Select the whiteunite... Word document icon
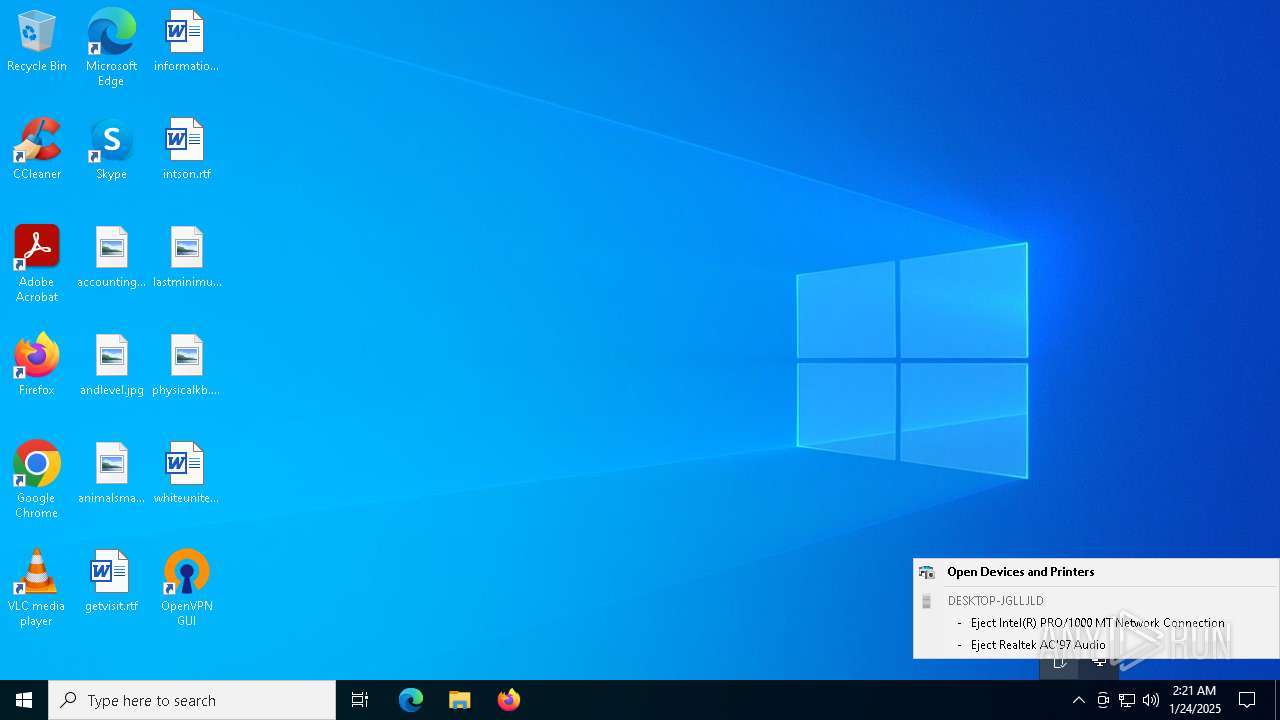The width and height of the screenshot is (1280, 720). point(186,474)
